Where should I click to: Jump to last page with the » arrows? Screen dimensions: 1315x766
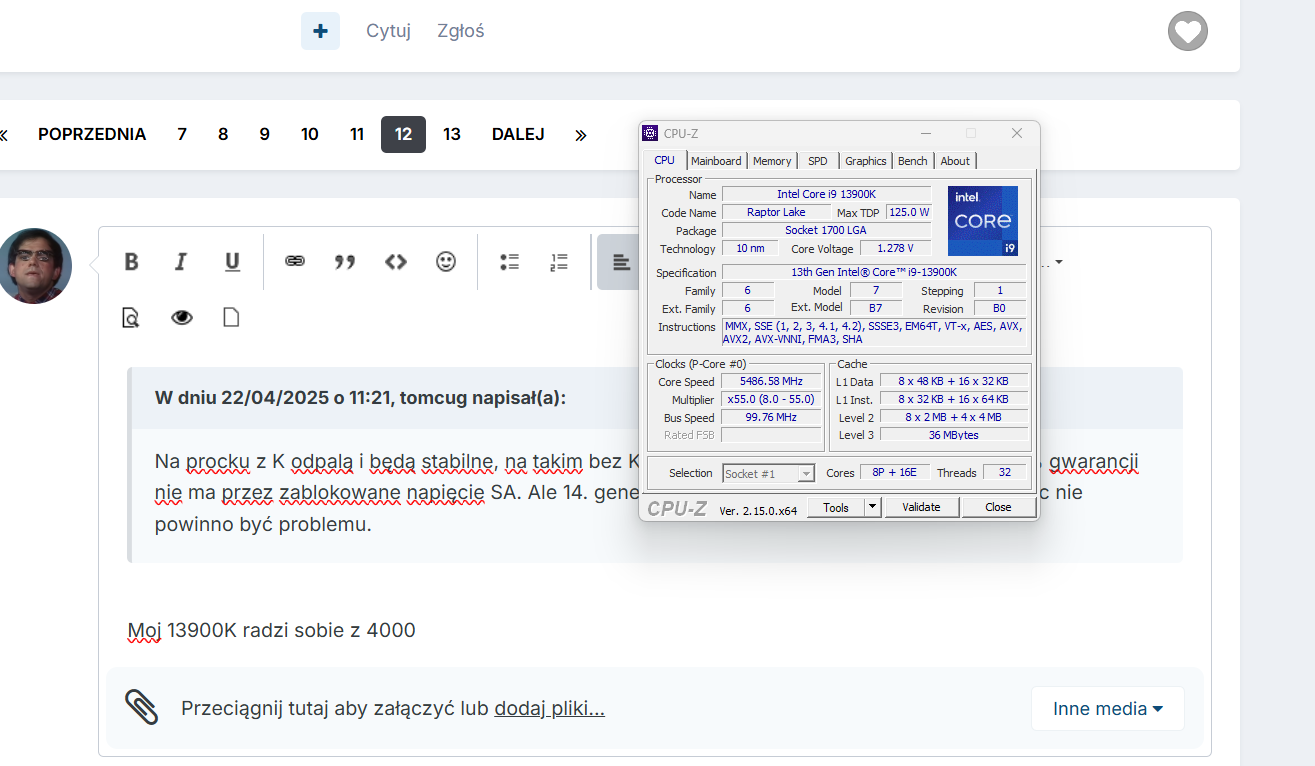point(581,134)
